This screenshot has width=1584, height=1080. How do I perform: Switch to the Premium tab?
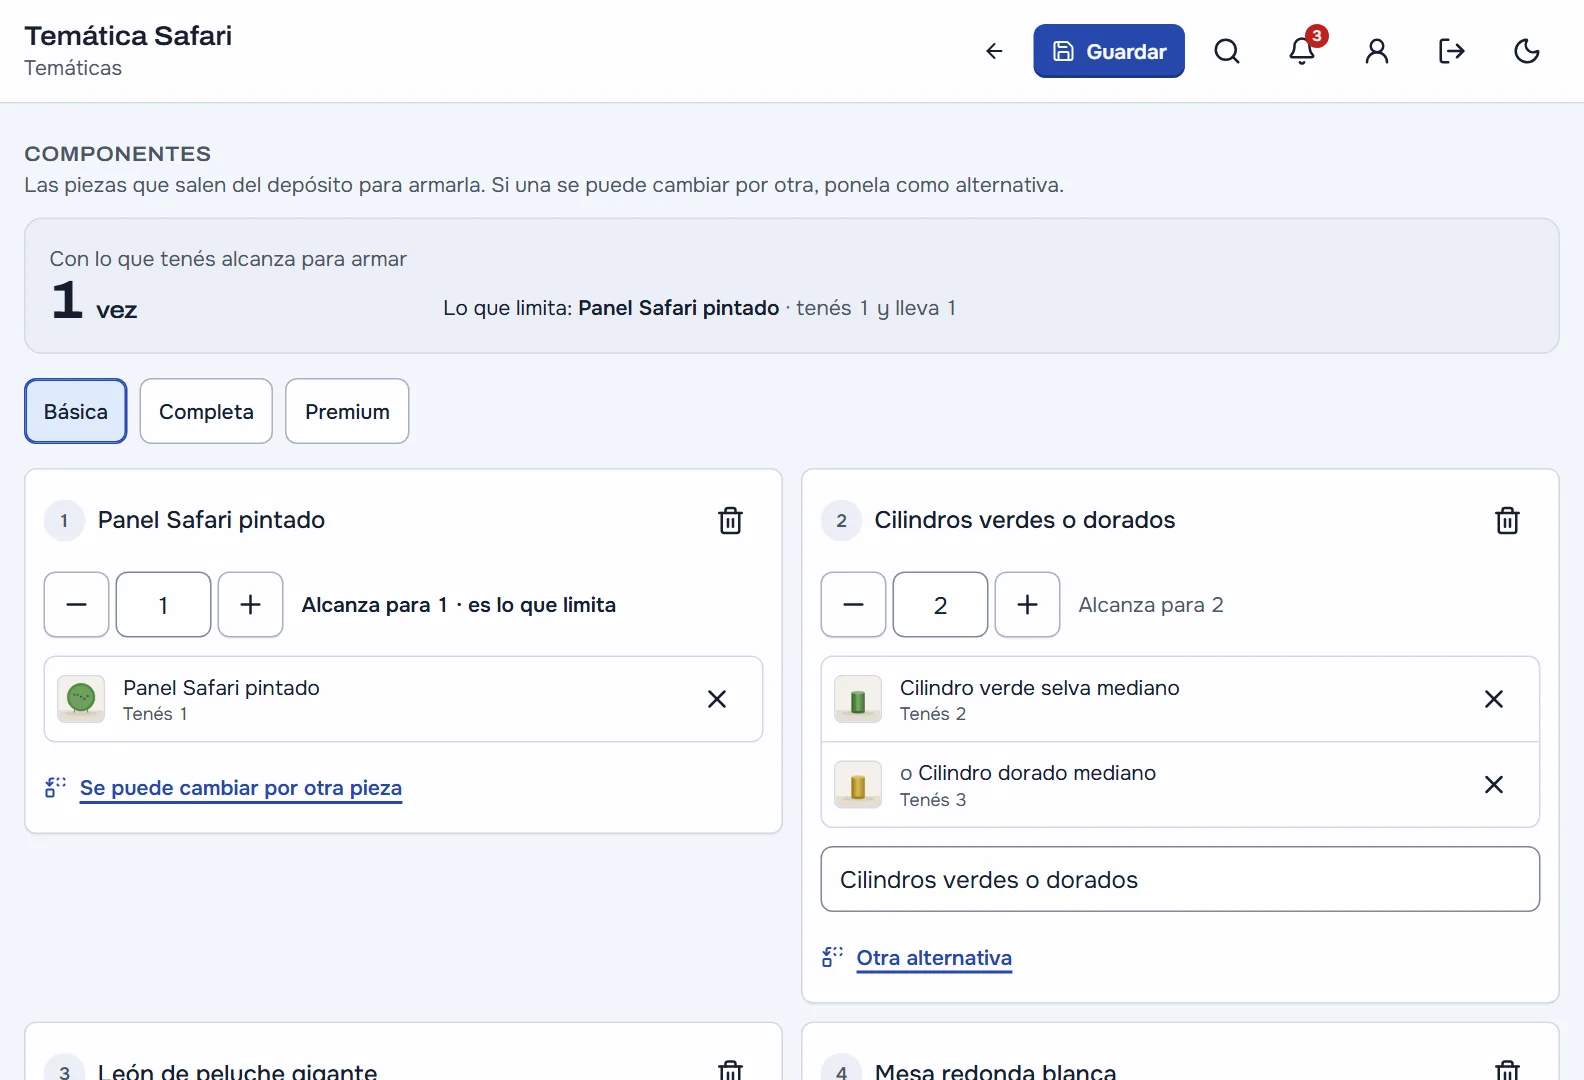(347, 411)
